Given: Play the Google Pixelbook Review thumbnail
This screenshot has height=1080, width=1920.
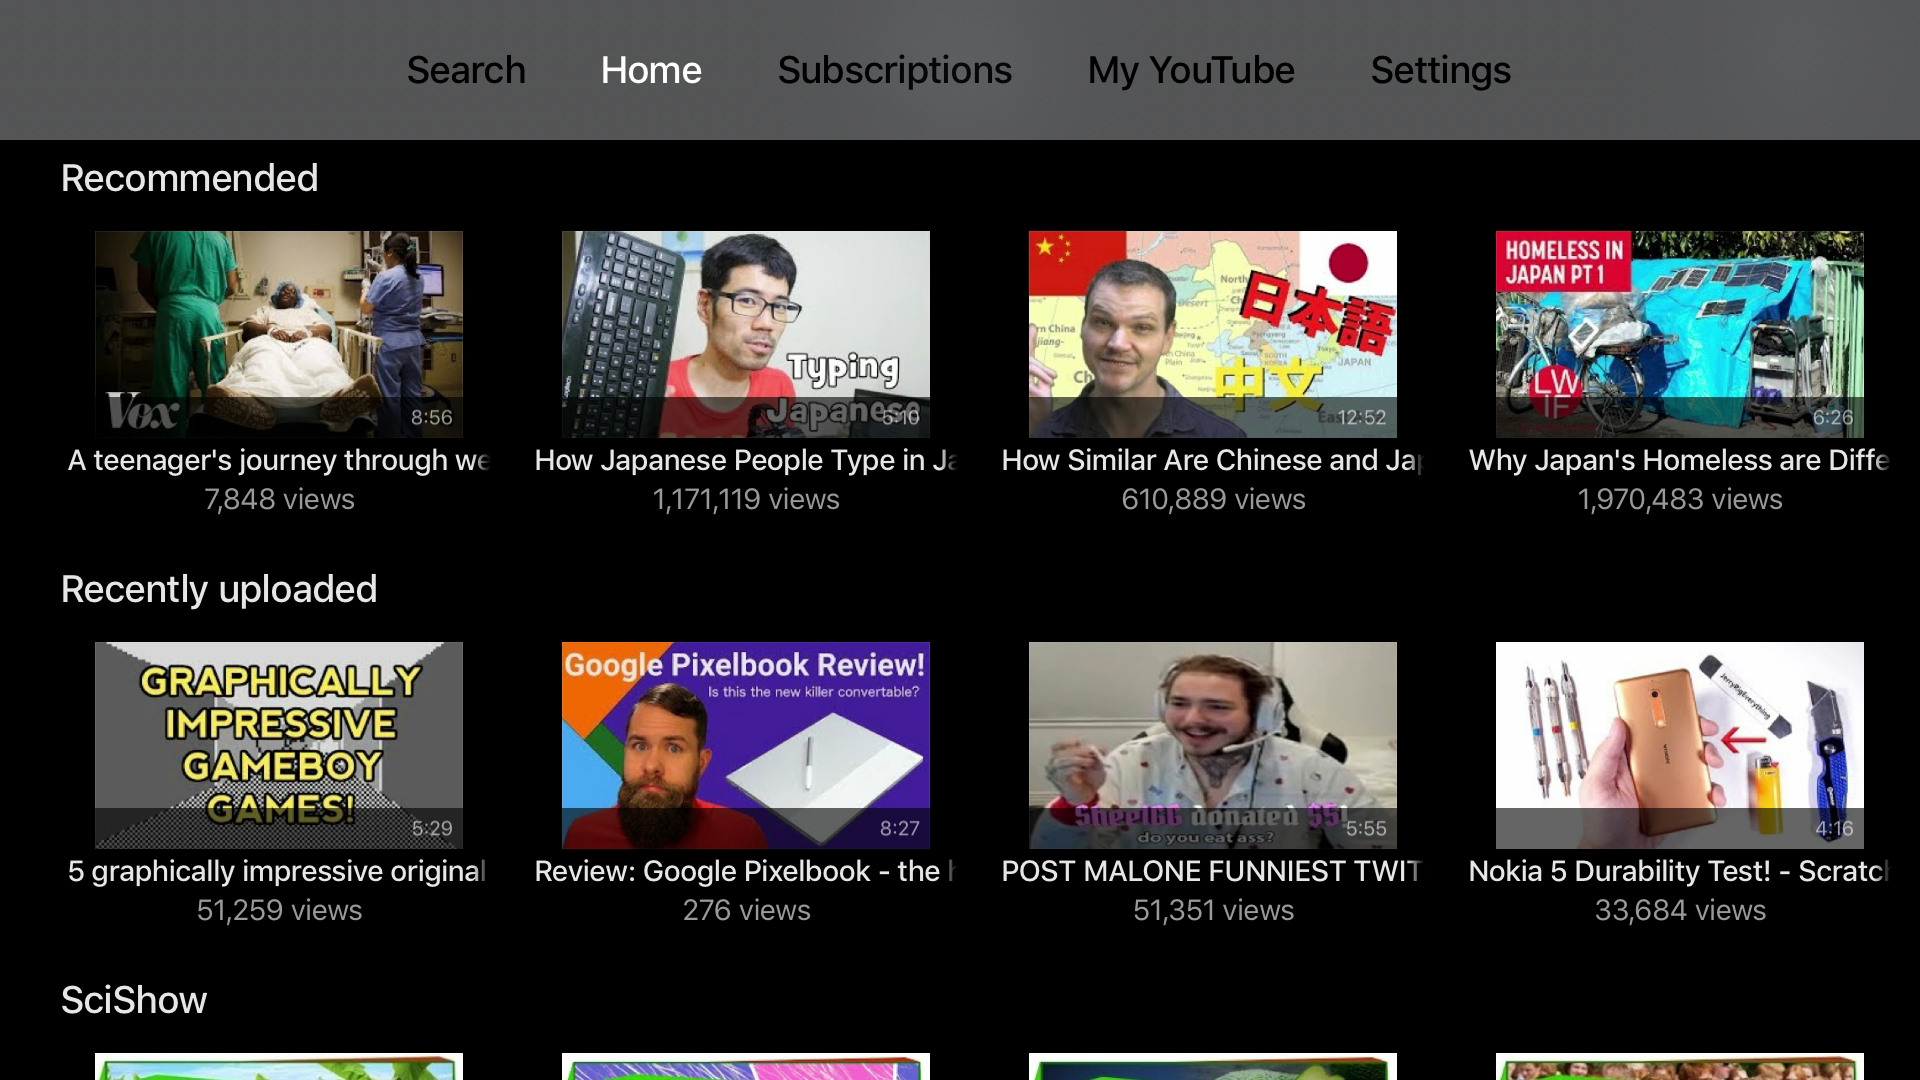Looking at the screenshot, I should 746,745.
